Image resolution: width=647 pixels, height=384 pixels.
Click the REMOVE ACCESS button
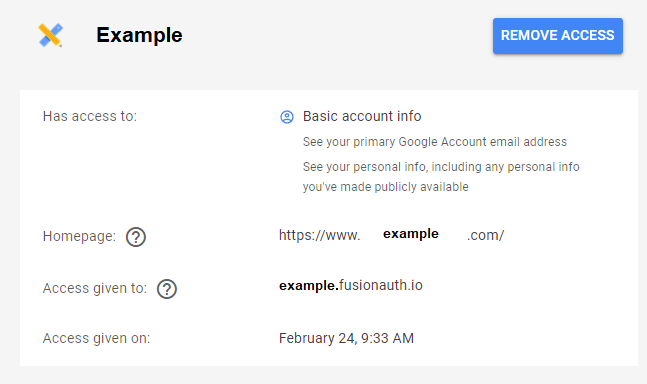pyautogui.click(x=557, y=36)
